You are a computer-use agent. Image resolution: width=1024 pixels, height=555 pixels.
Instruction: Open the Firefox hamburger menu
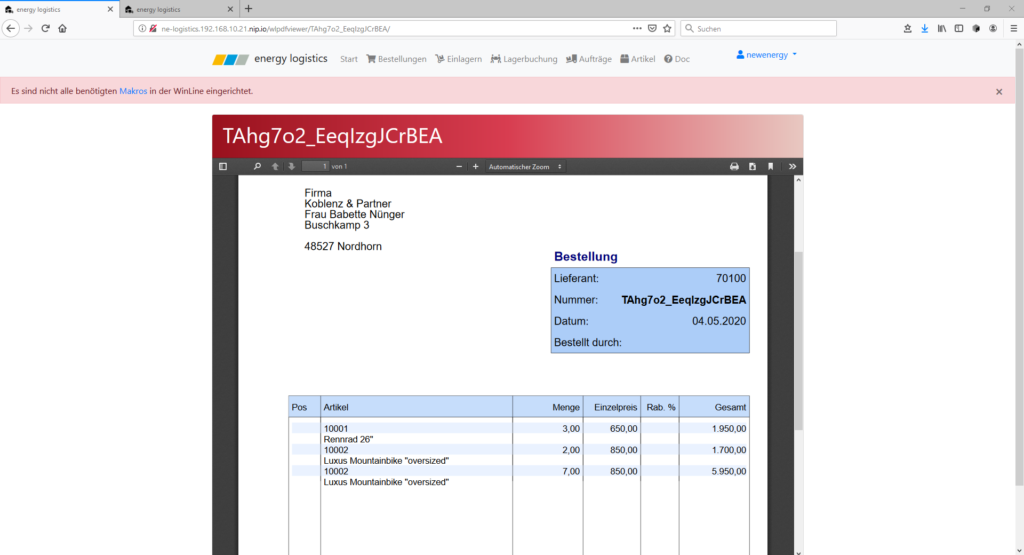tap(1014, 28)
